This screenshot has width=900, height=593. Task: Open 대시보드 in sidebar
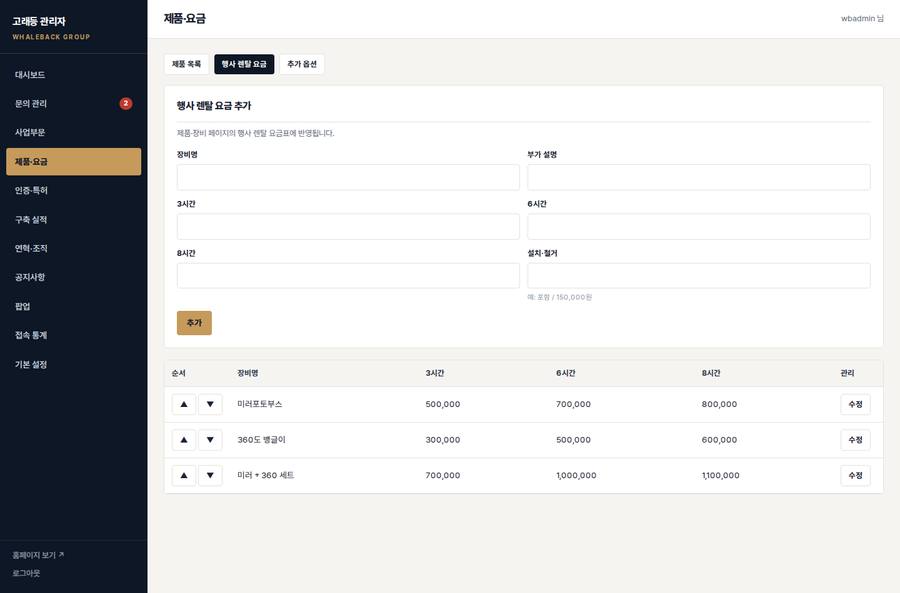[73, 75]
